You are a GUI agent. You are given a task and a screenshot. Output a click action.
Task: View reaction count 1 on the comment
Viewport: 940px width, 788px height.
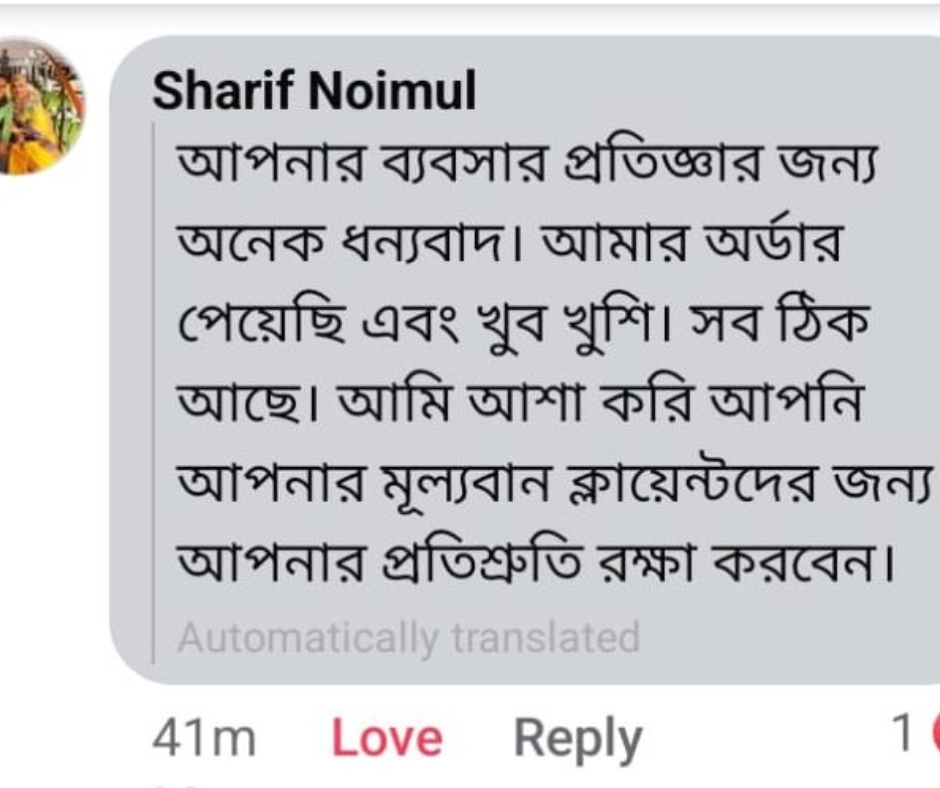pos(903,737)
